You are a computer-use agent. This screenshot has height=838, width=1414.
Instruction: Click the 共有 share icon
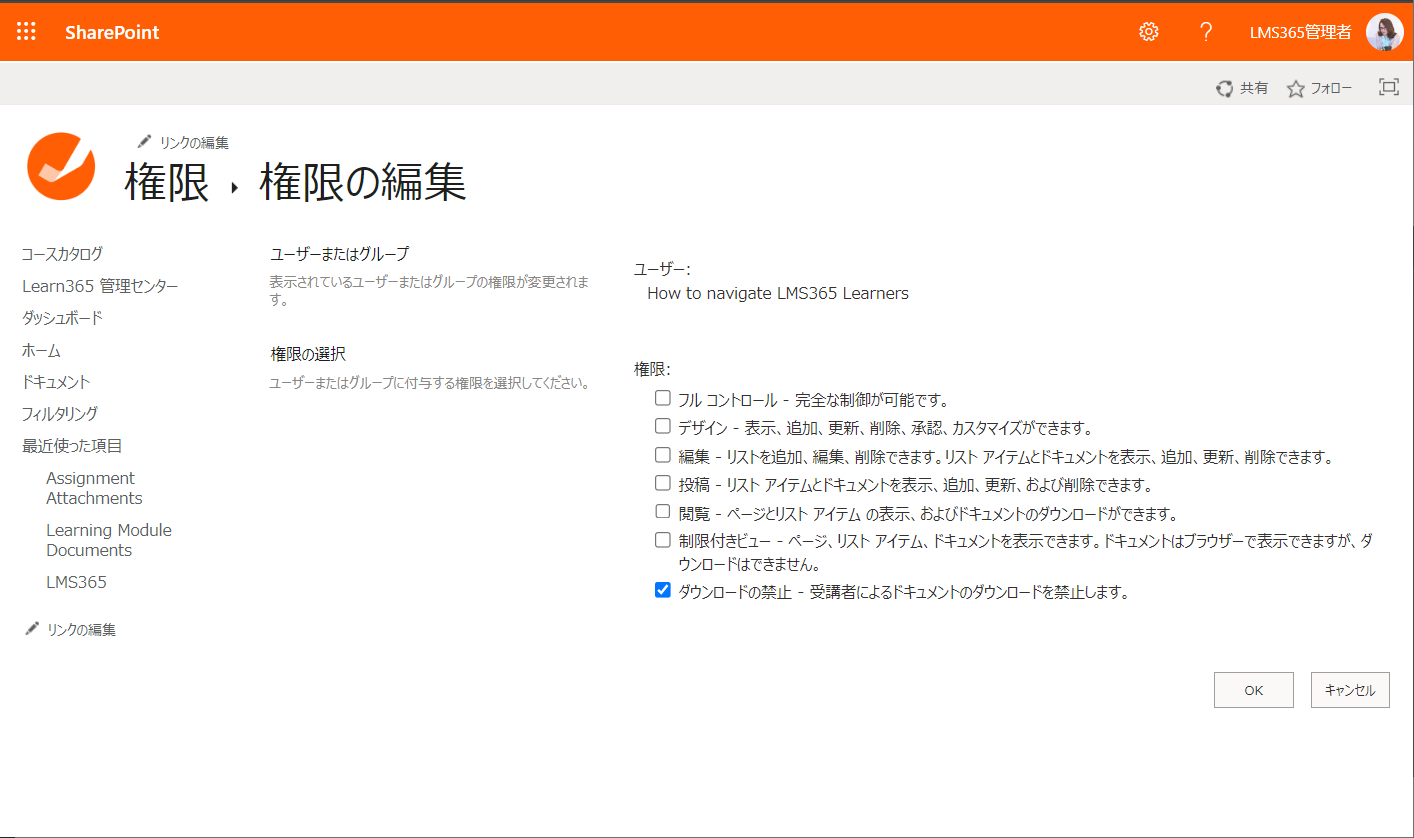[1225, 89]
